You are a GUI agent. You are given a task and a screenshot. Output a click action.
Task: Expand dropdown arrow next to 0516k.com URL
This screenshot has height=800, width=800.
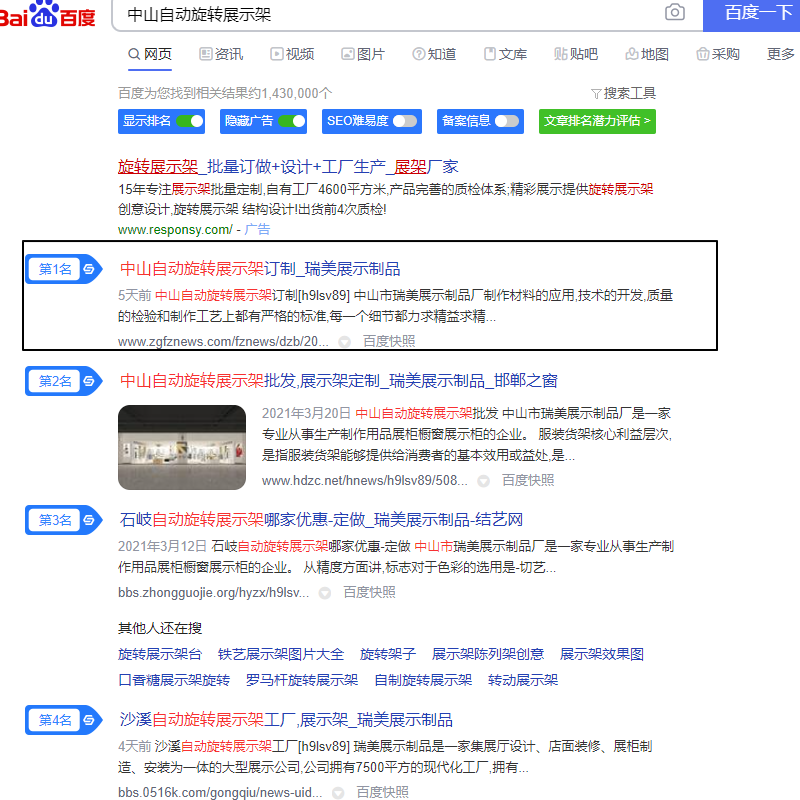point(338,793)
